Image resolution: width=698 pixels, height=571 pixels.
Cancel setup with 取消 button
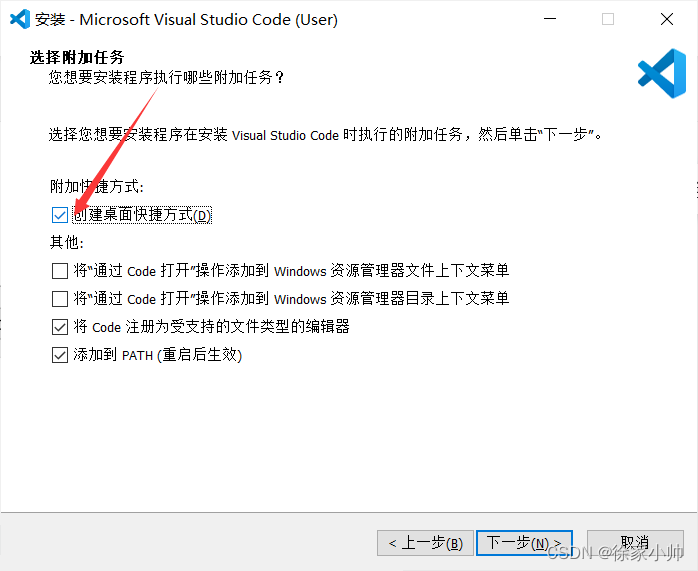point(635,543)
